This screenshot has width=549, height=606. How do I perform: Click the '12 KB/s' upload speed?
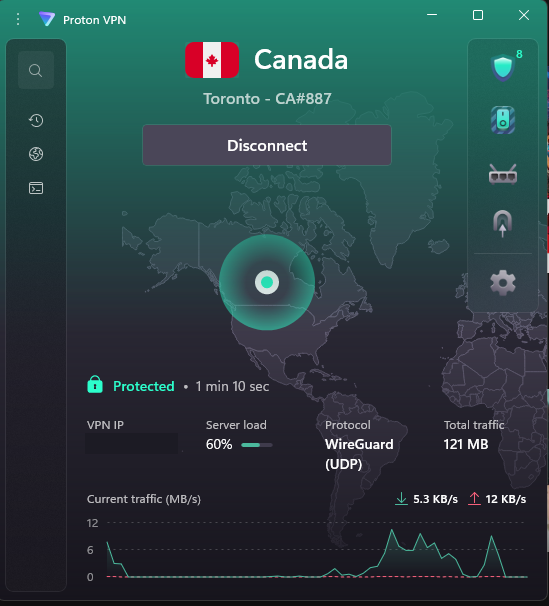[x=506, y=499]
